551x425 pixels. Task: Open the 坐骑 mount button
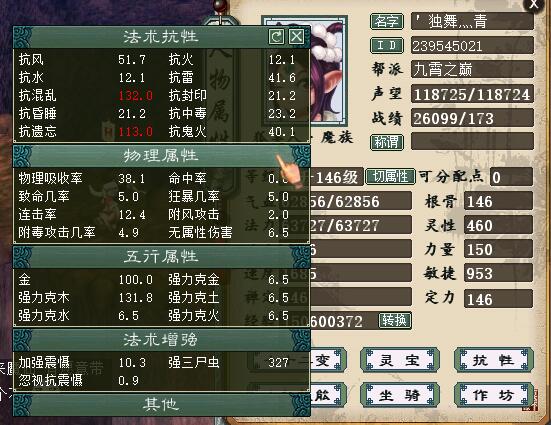coord(400,395)
